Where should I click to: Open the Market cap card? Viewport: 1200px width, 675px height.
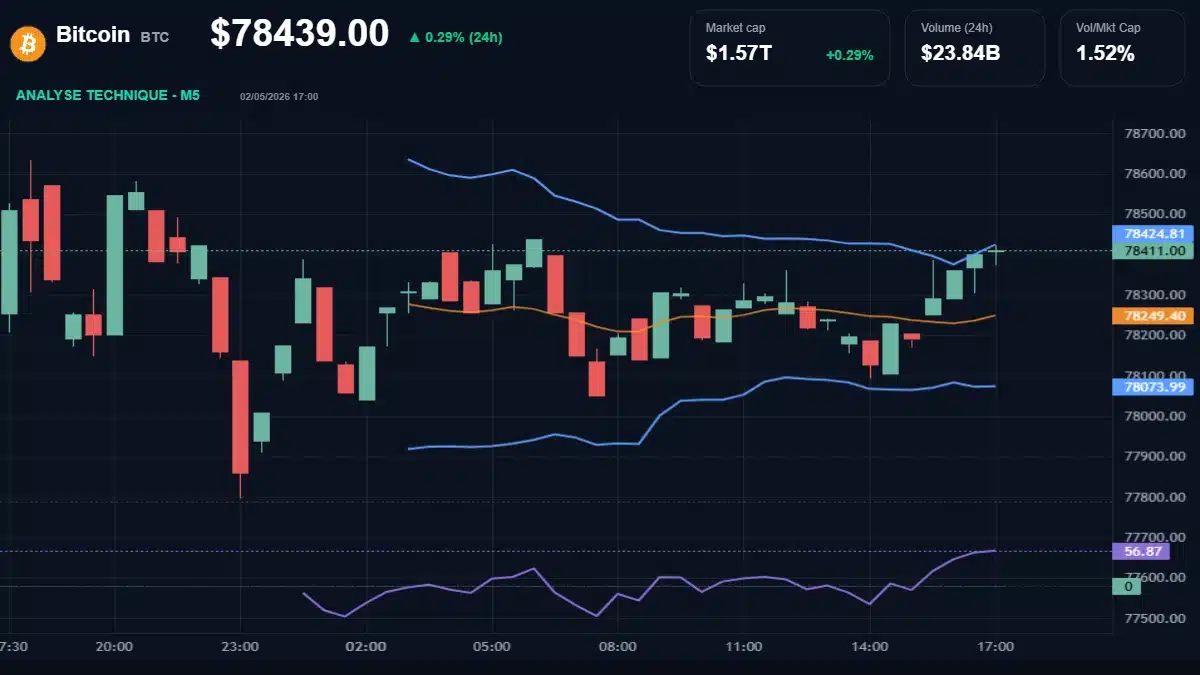(x=790, y=48)
